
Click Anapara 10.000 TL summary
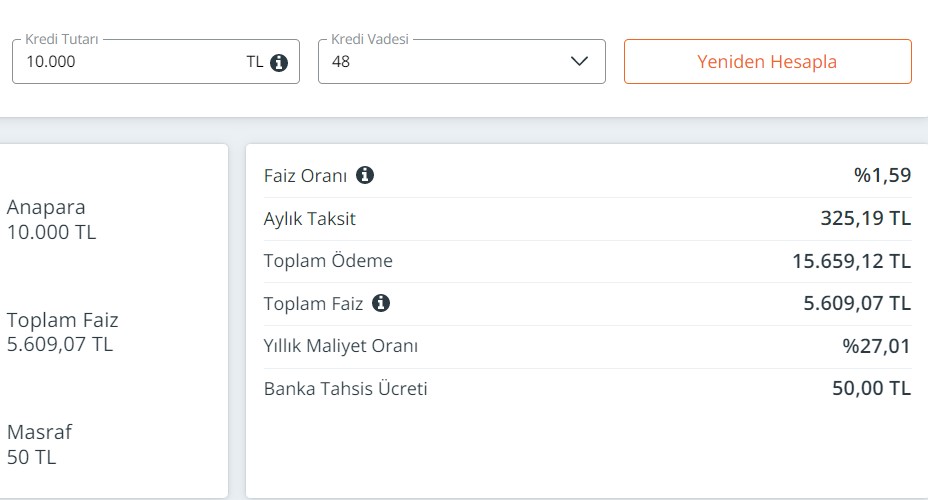(51, 220)
